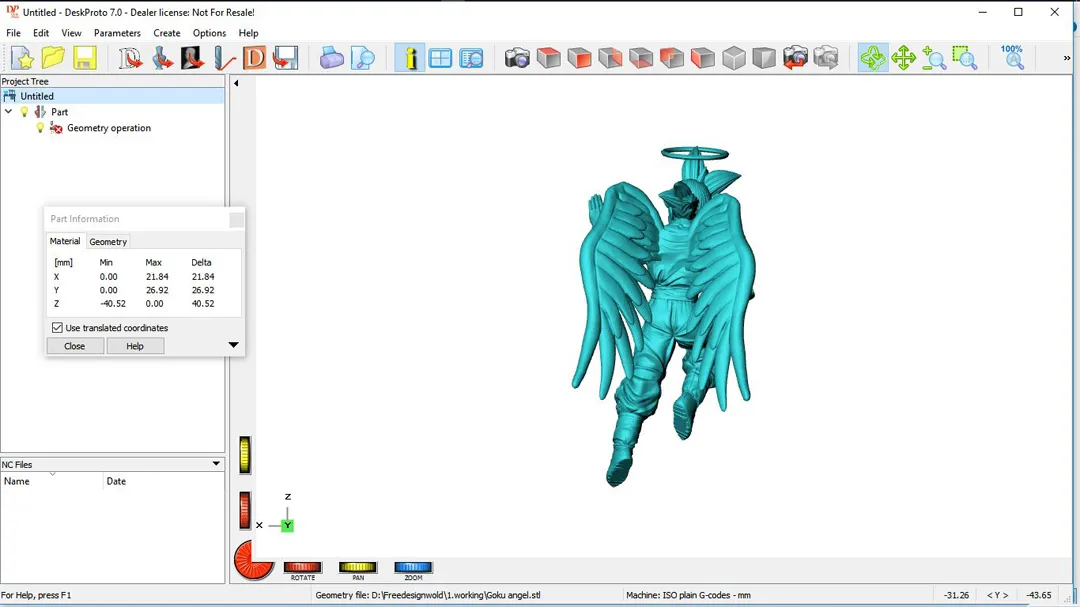The height and width of the screenshot is (607, 1080).
Task: Activate the plus-minus zoom magnifier tool
Action: pyautogui.click(x=934, y=59)
